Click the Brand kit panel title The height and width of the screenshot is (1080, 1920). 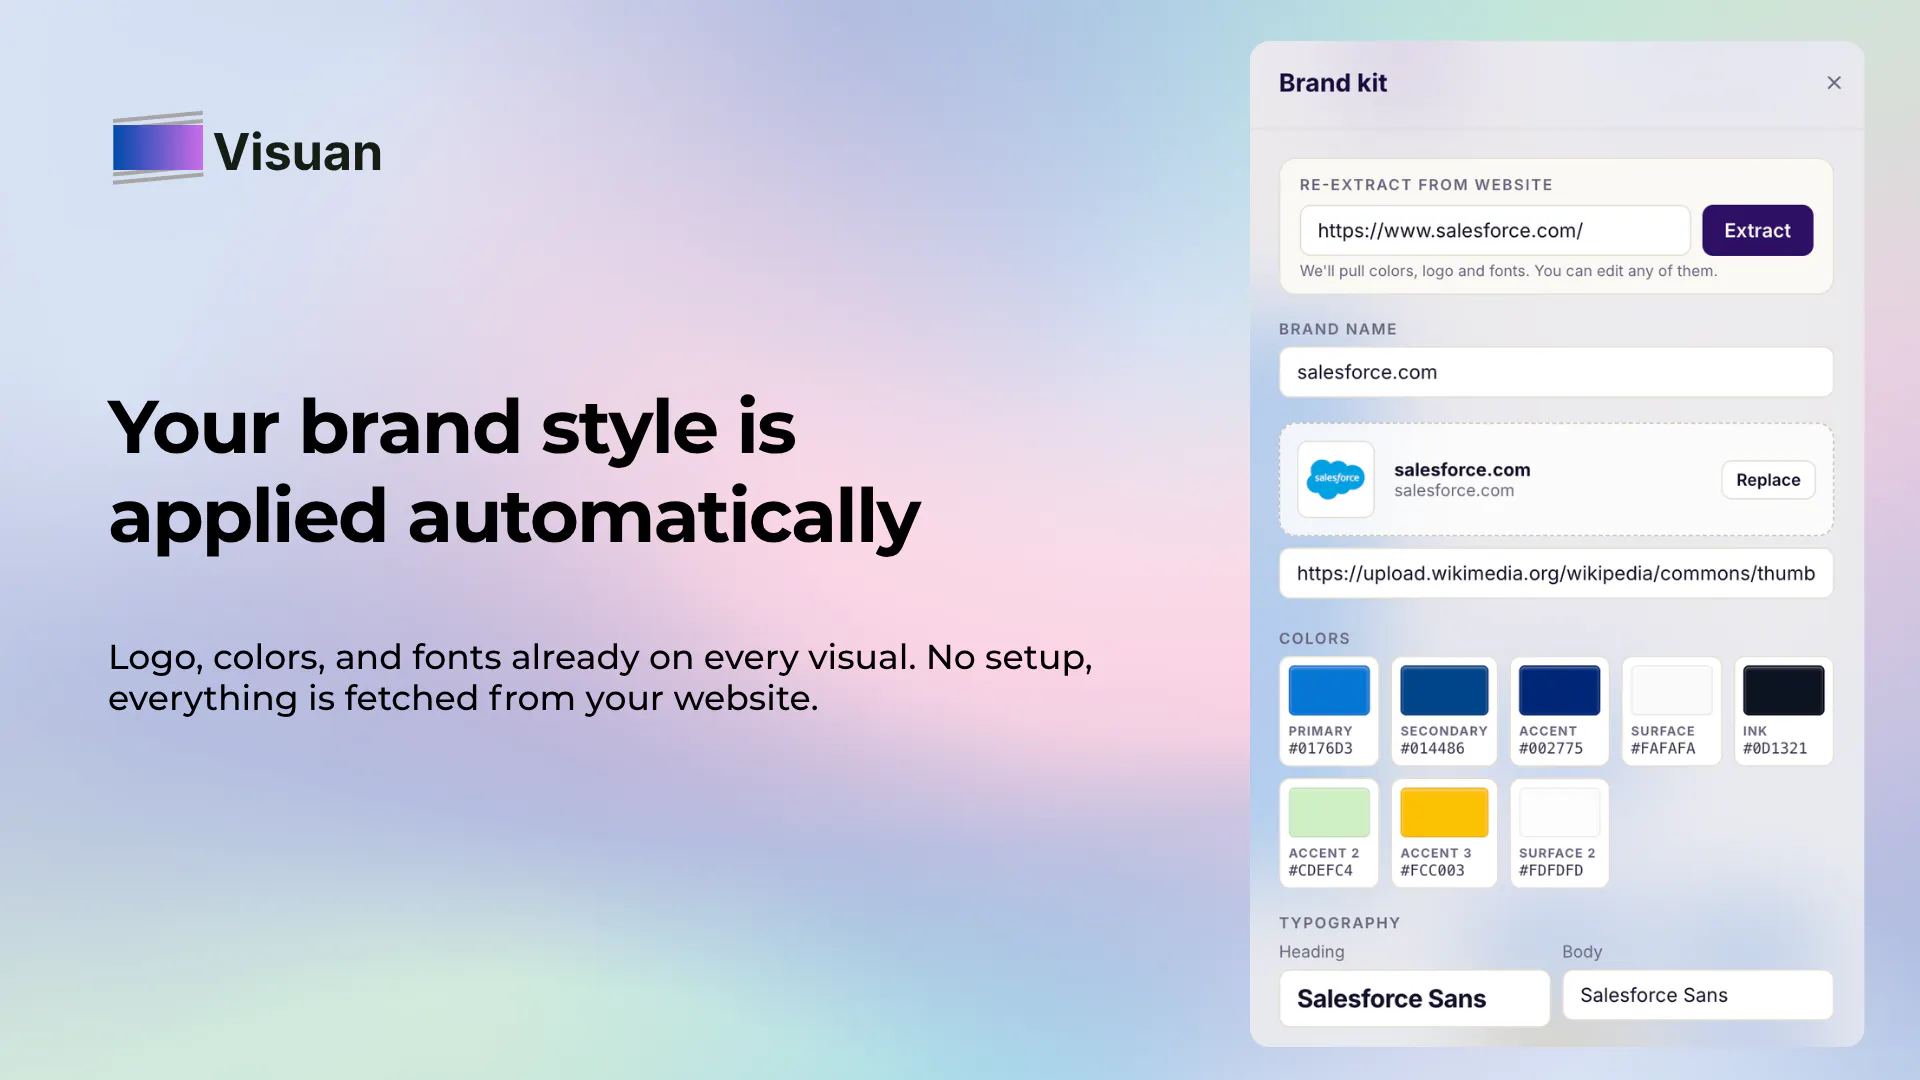click(1332, 83)
